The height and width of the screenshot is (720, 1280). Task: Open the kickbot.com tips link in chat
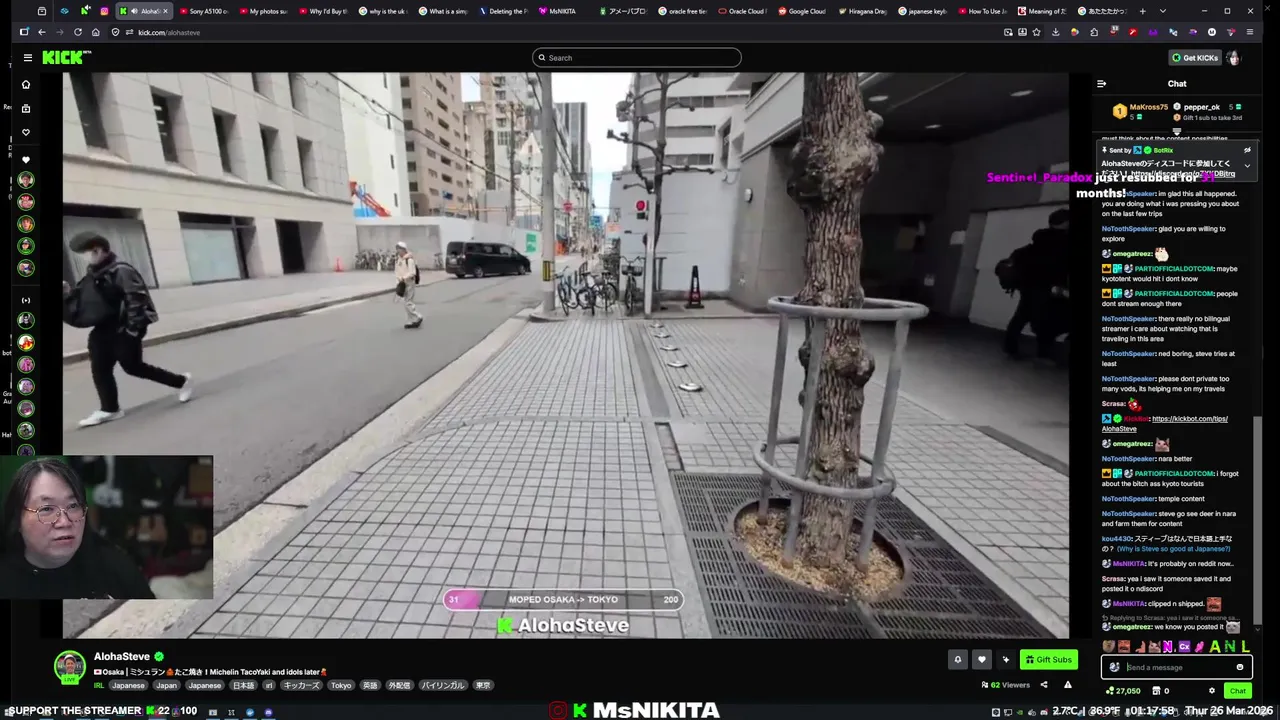point(1165,423)
